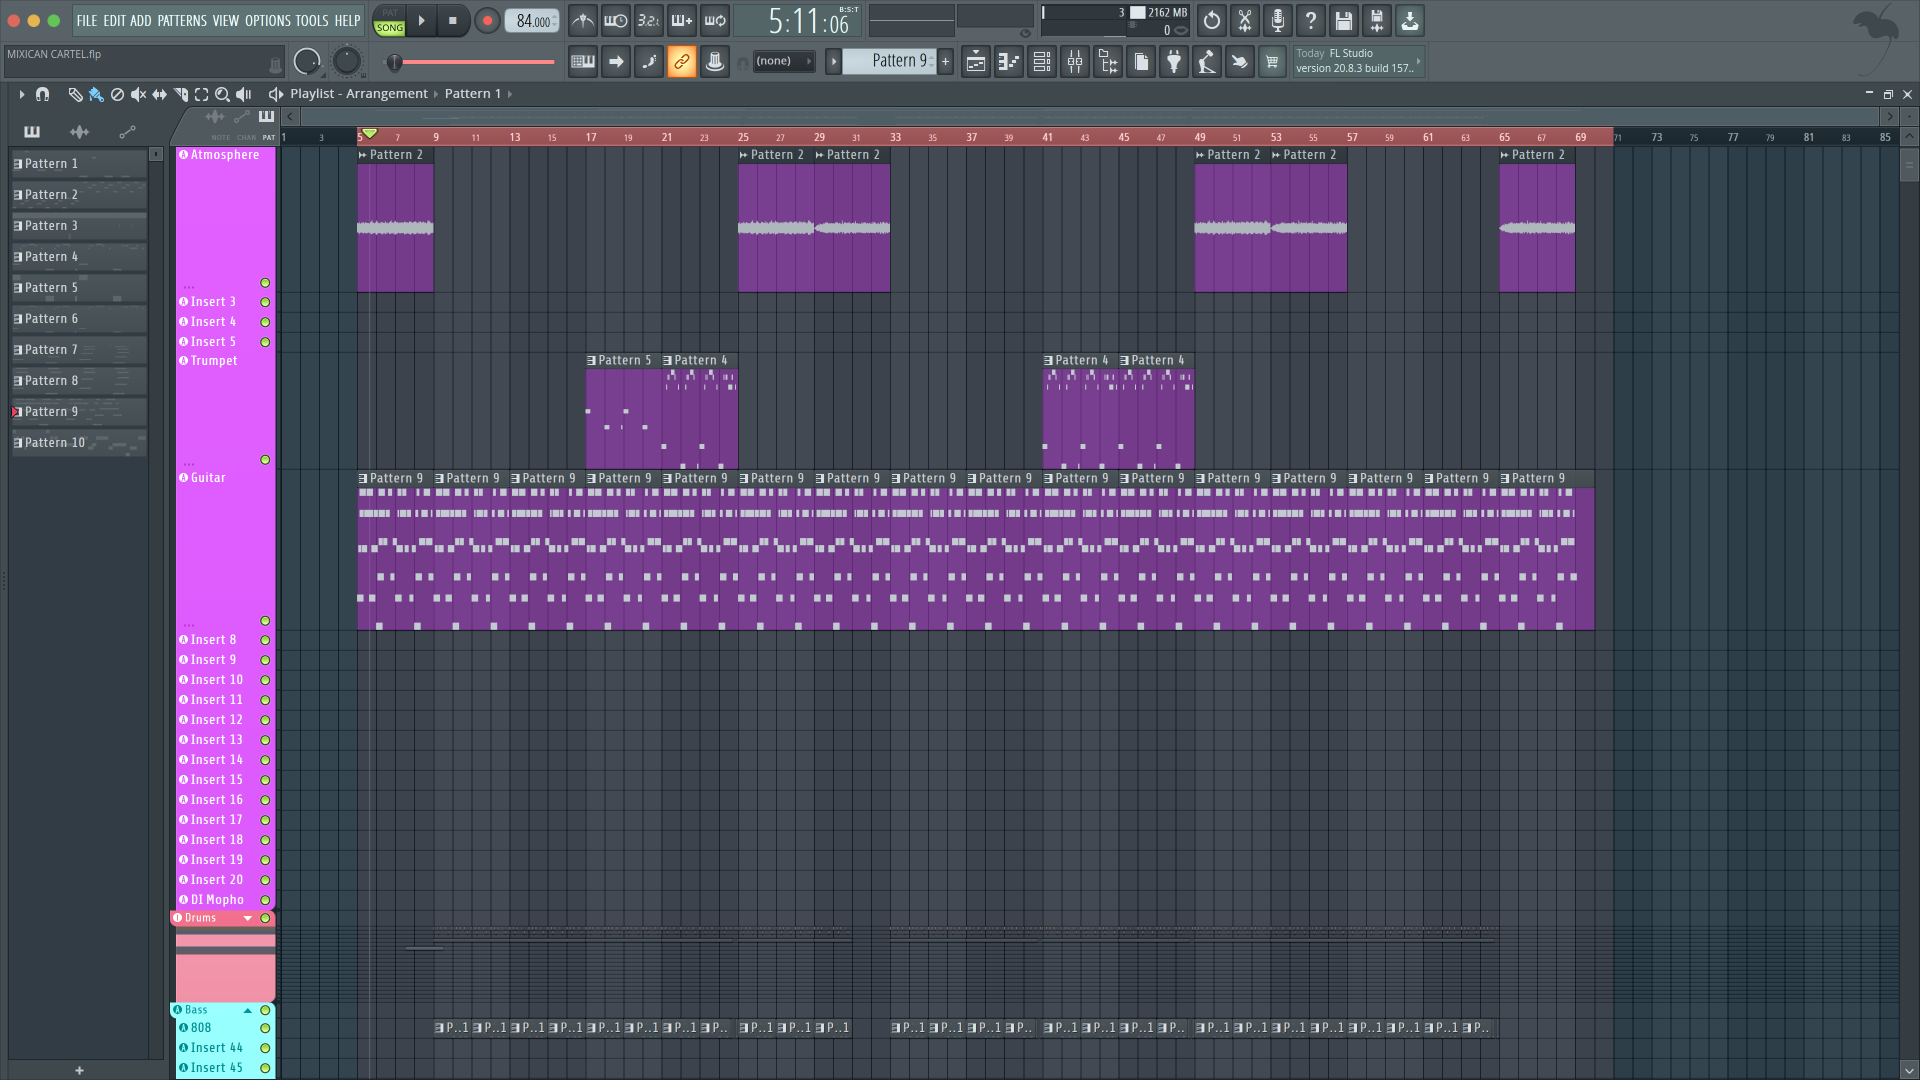Open audio recording microphone icon
Viewport: 1920px width, 1080px height.
(x=1278, y=20)
